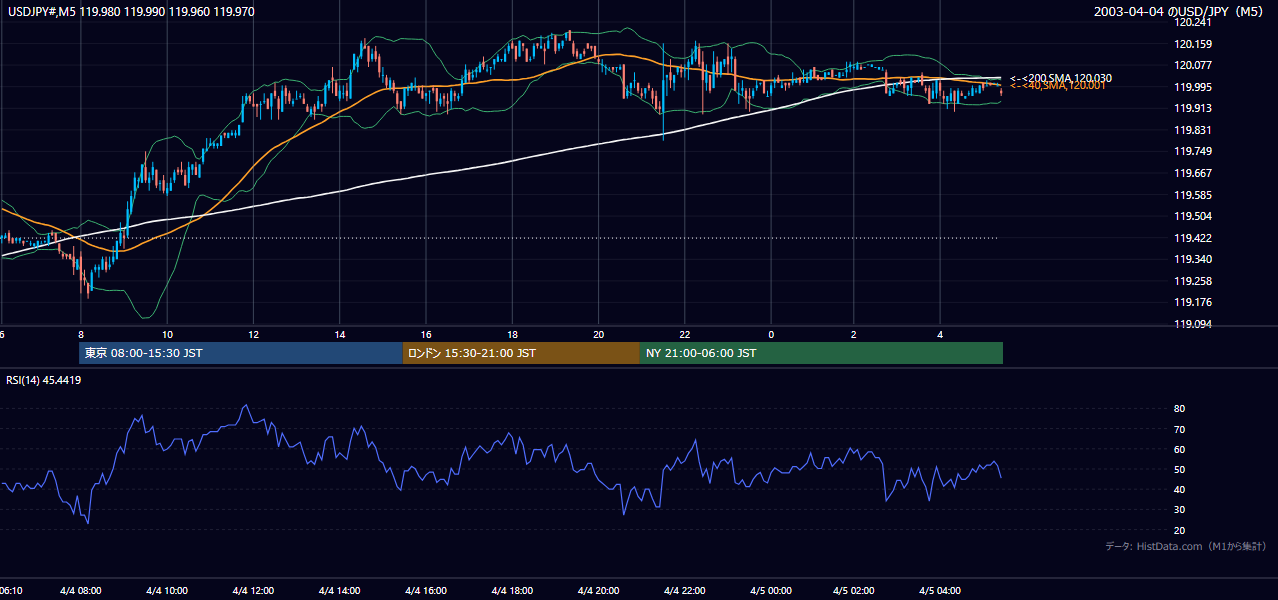Click hour label 14 under the price chart
The width and height of the screenshot is (1278, 600).
[x=340, y=334]
